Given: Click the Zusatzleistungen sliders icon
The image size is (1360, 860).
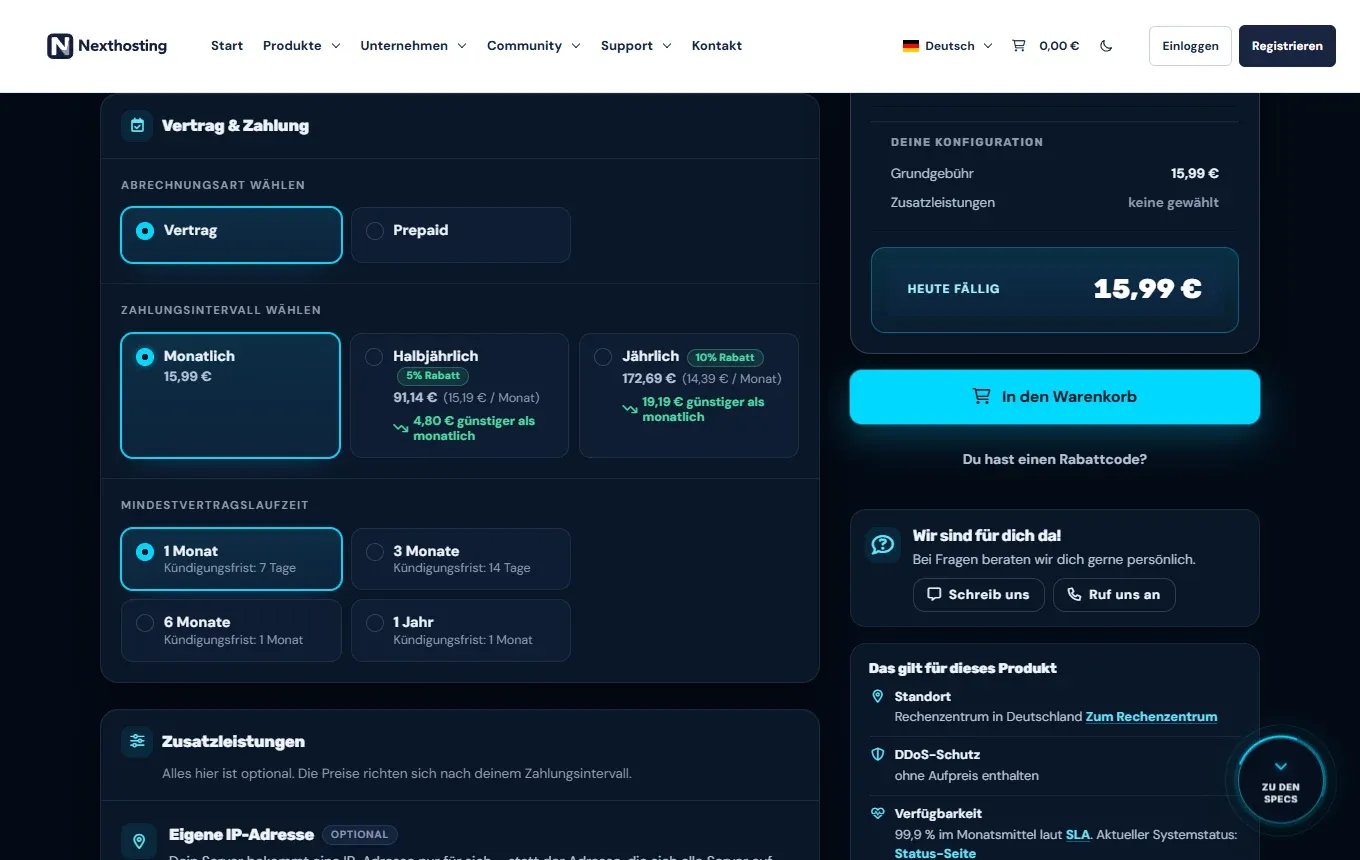Looking at the screenshot, I should pyautogui.click(x=137, y=741).
